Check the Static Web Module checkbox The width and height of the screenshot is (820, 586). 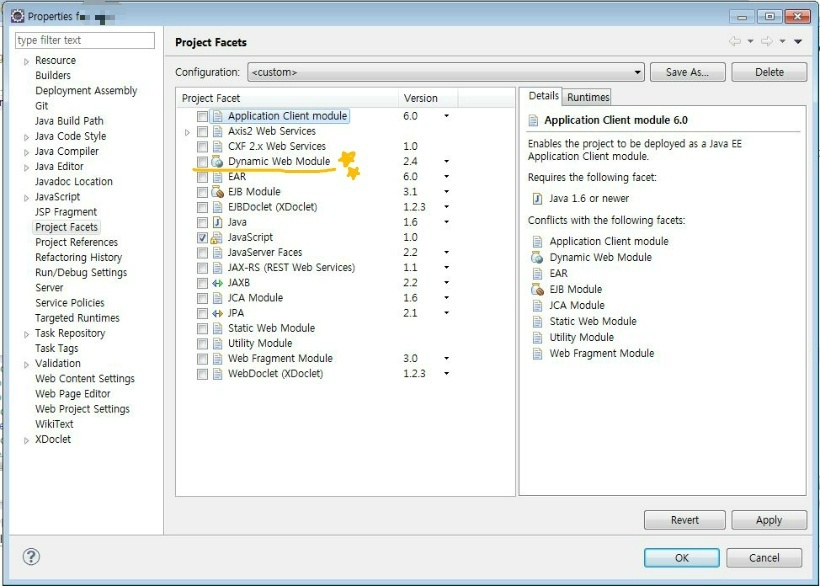[x=202, y=329]
